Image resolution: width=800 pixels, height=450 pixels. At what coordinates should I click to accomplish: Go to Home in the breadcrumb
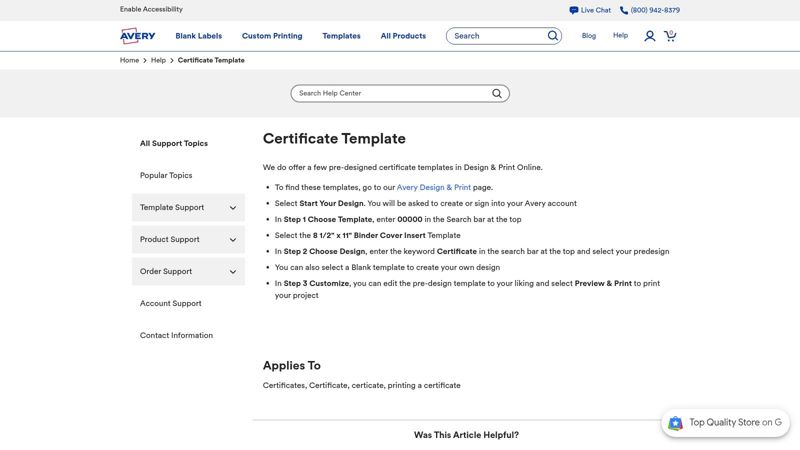(129, 61)
